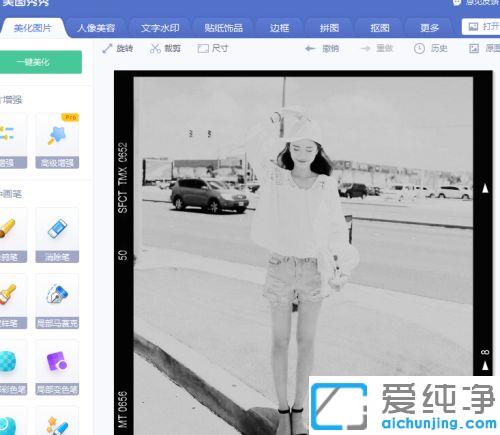Expand the 更多 more tab

point(429,28)
